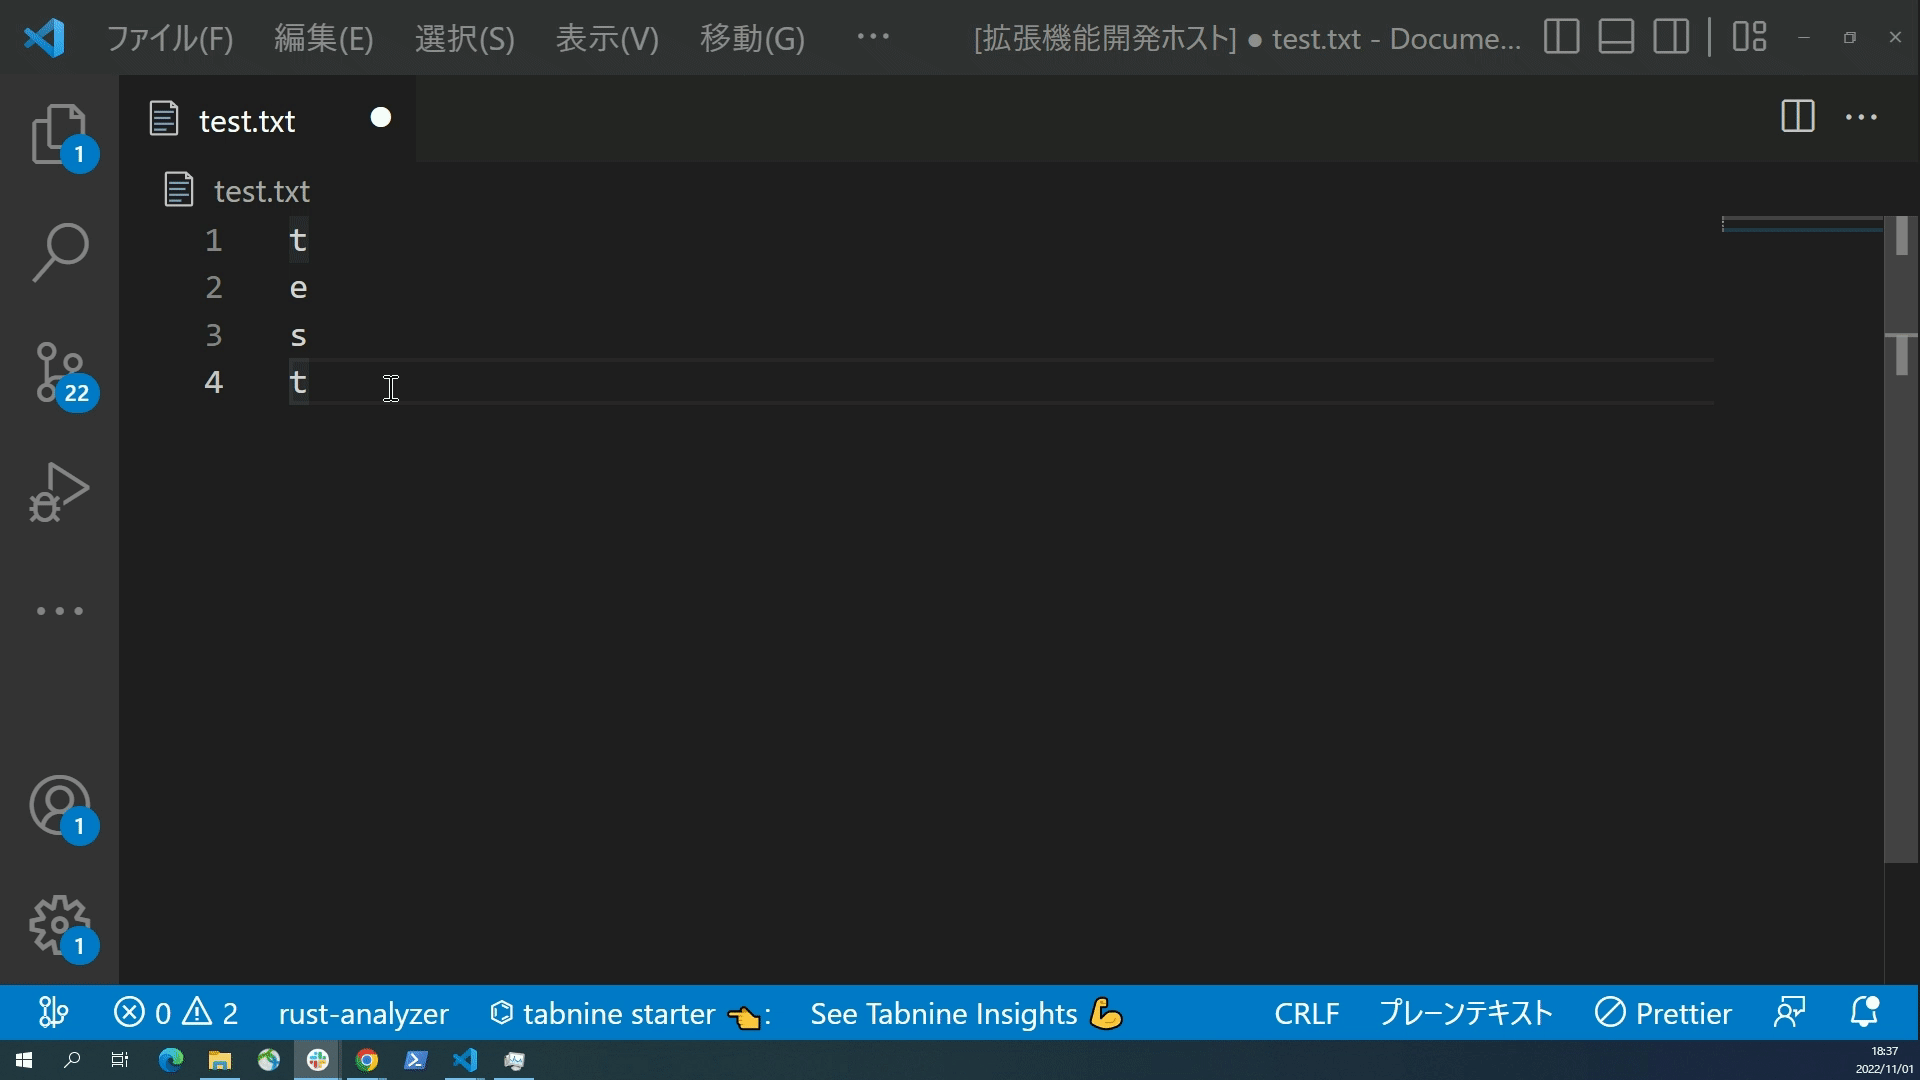Launch Microsoft Edge from taskbar

(x=171, y=1060)
